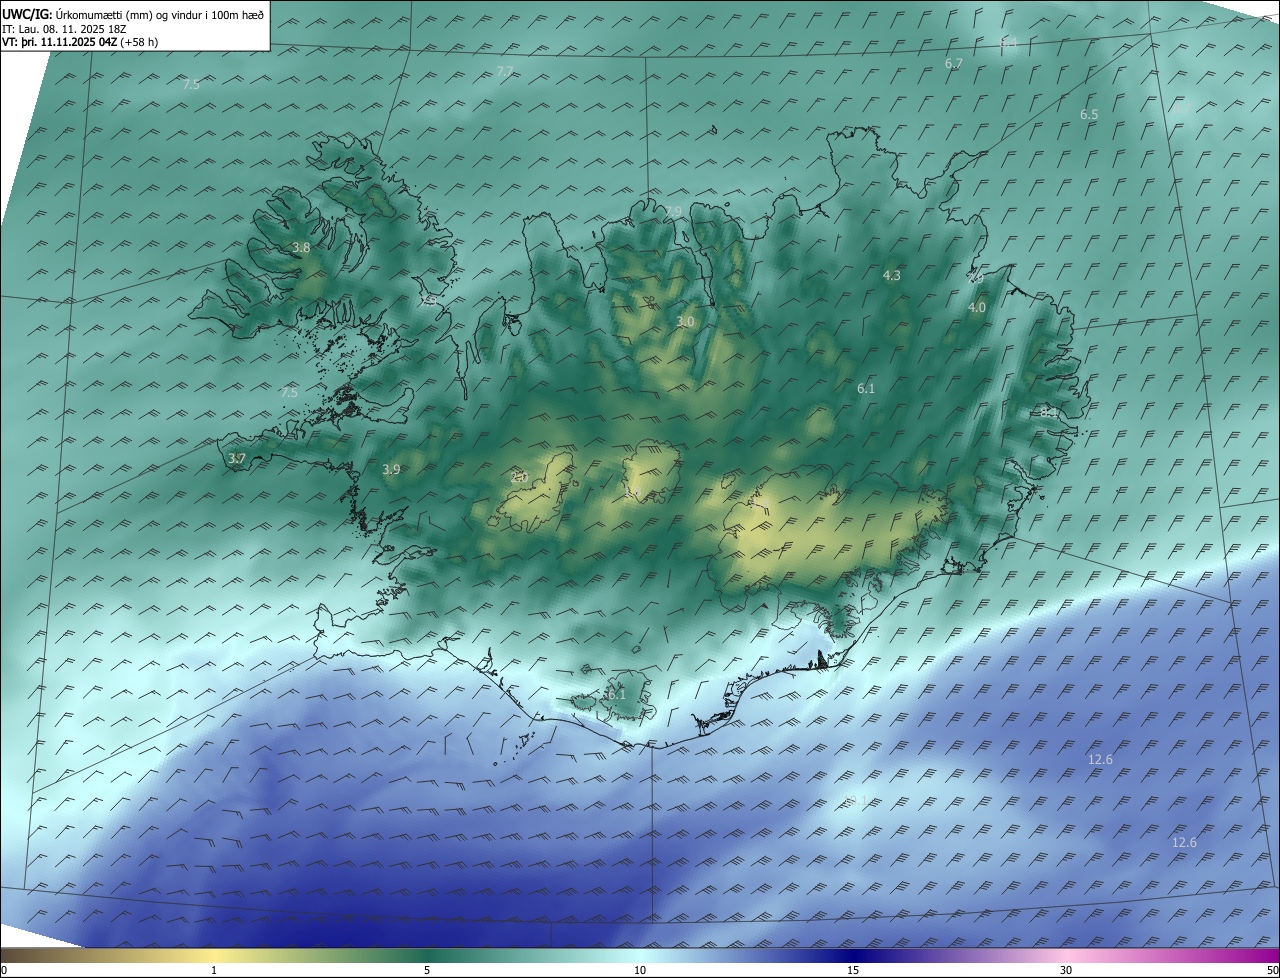The image size is (1280, 978).
Task: Click the 3.9 value label
Action: point(391,469)
